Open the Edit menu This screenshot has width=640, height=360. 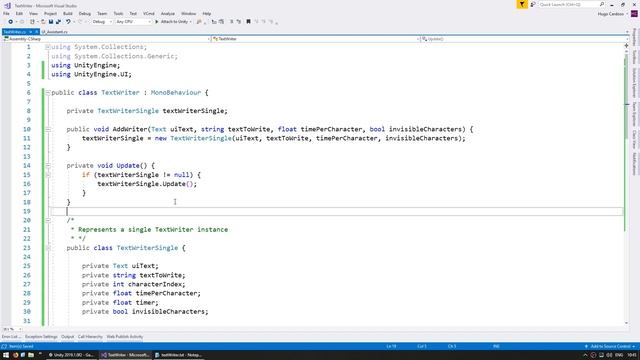coord(19,13)
